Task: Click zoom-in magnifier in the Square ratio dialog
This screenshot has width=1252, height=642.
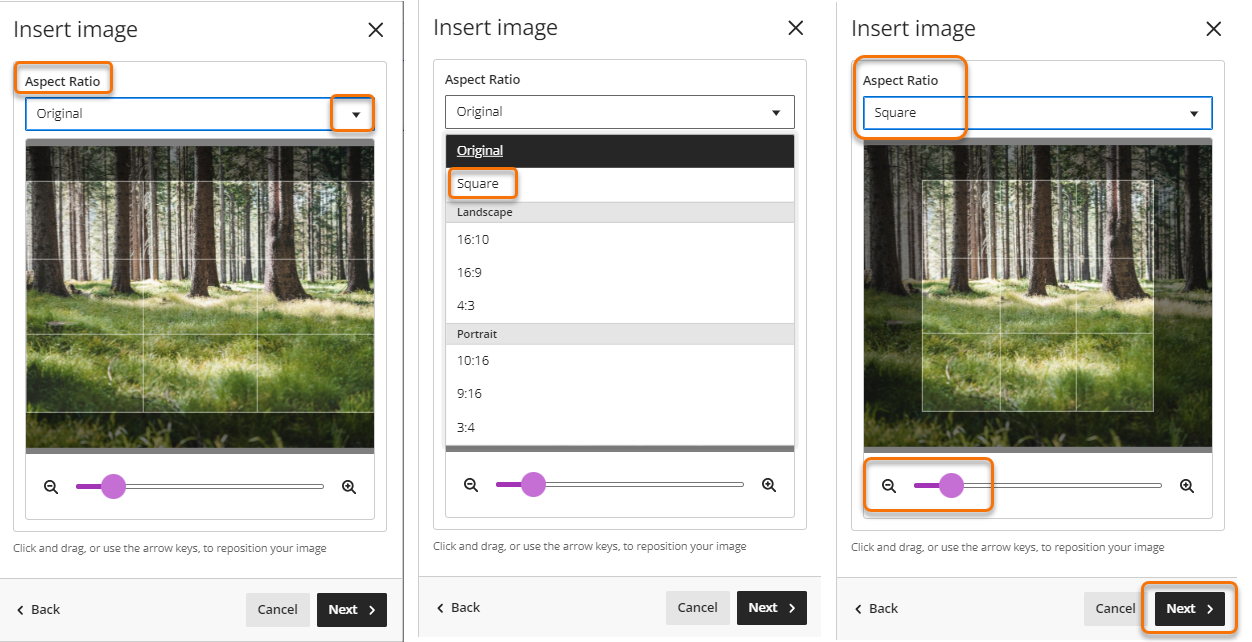Action: 1187,486
